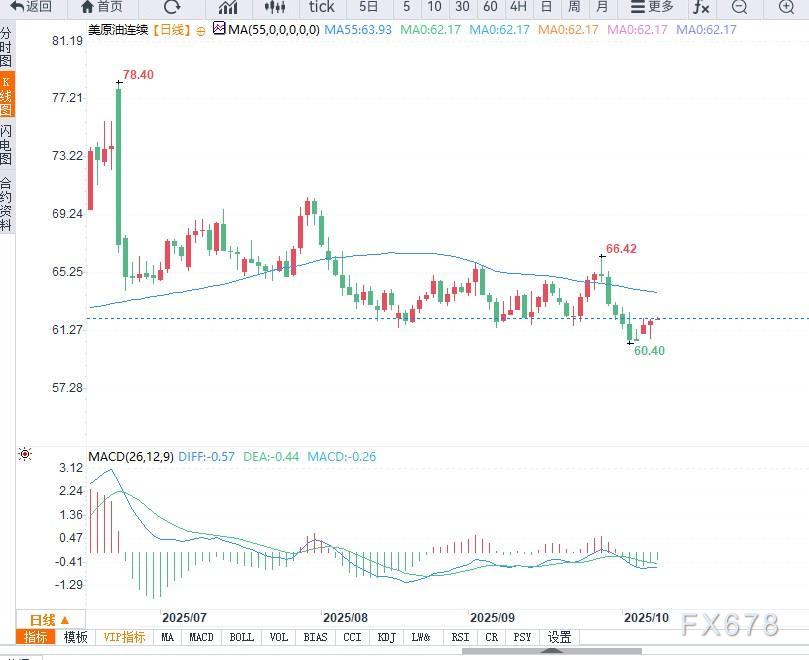Select the line chart style icon
This screenshot has width=809, height=660.
pos(229,8)
